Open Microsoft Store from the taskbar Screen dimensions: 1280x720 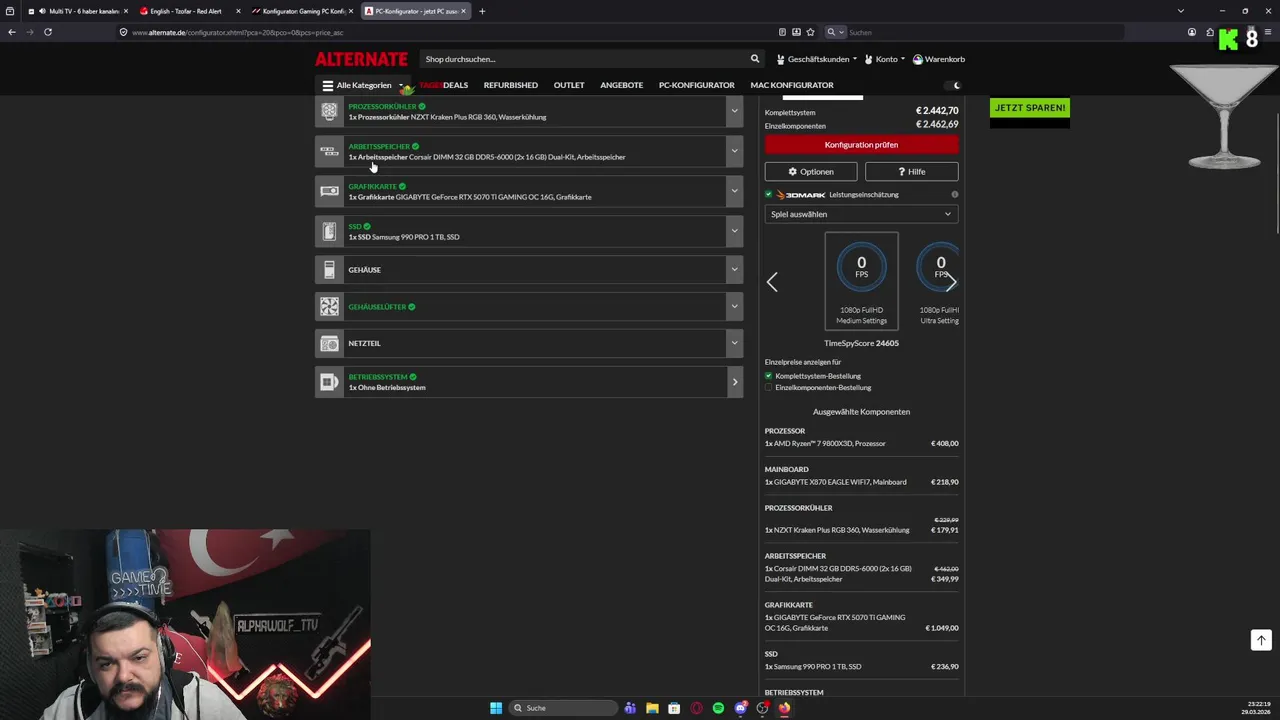point(674,708)
